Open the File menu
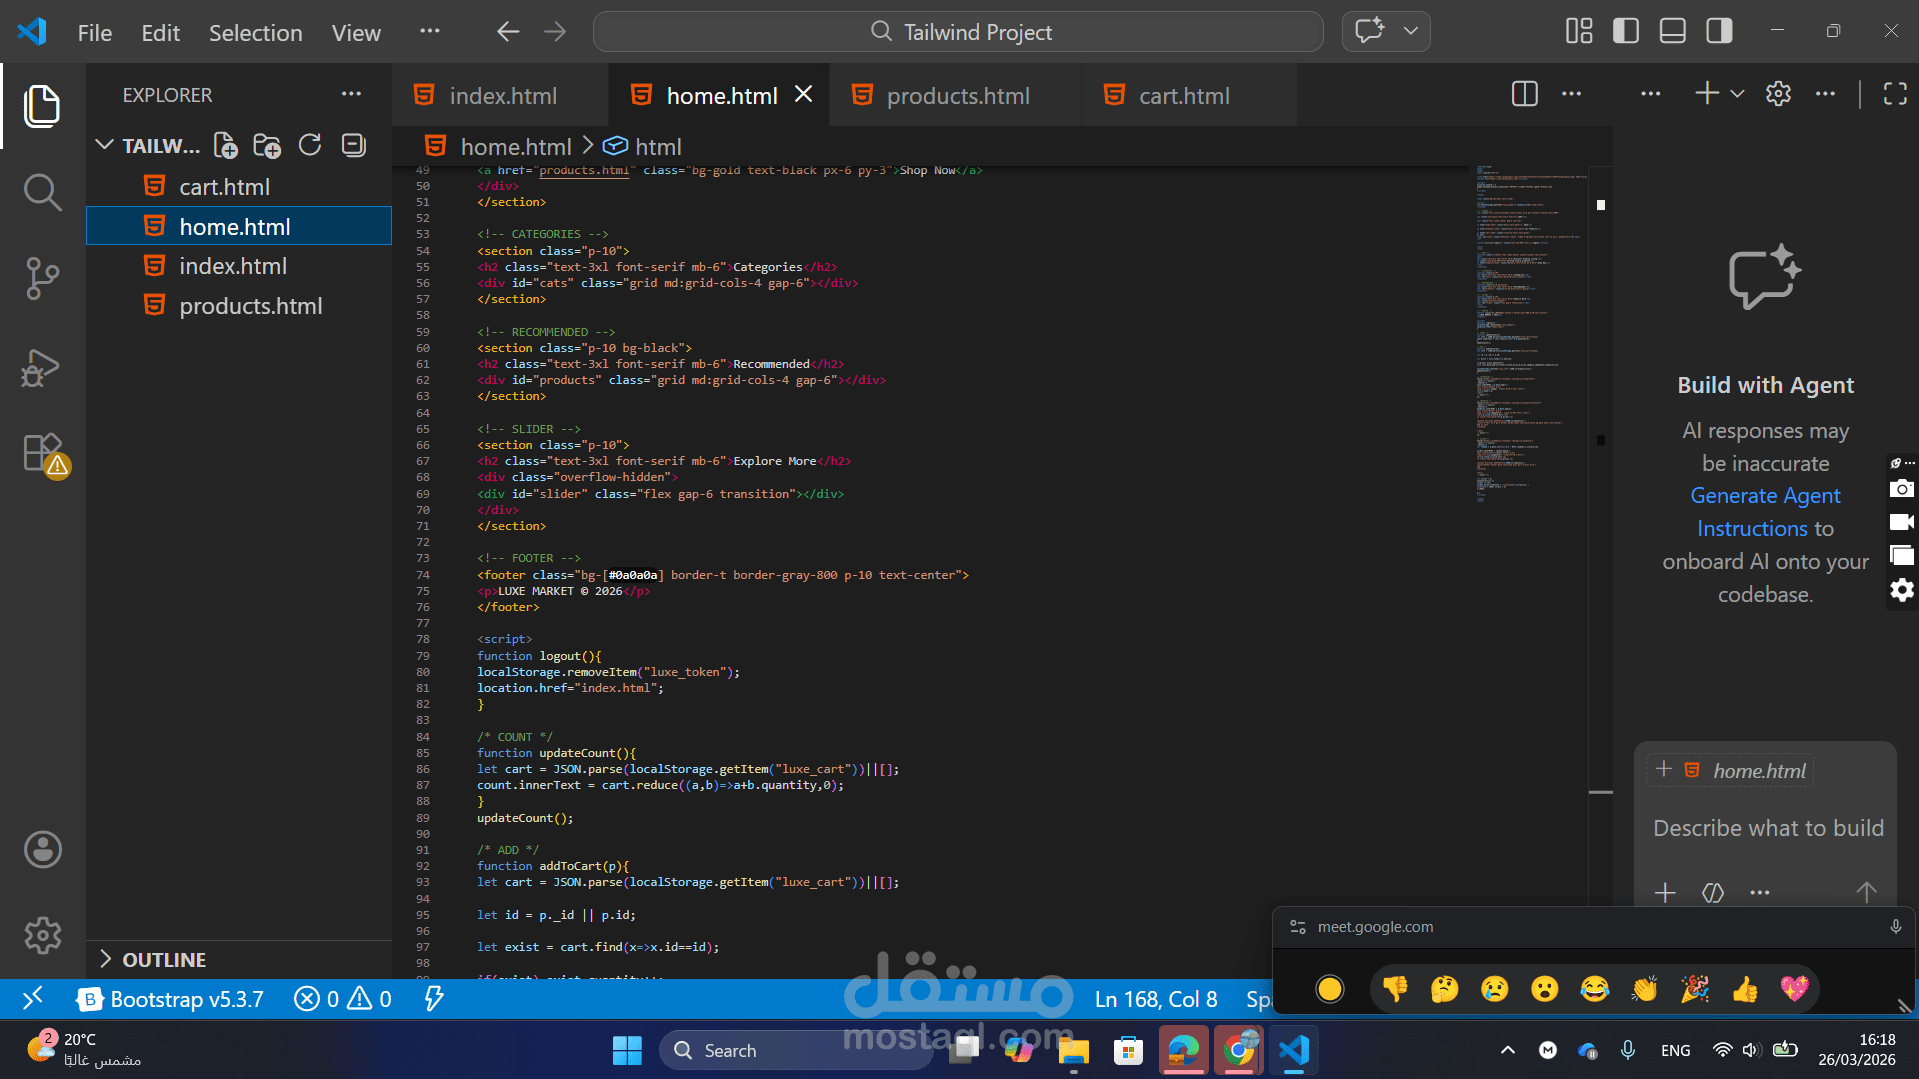Viewport: 1919px width, 1079px height. click(x=95, y=33)
